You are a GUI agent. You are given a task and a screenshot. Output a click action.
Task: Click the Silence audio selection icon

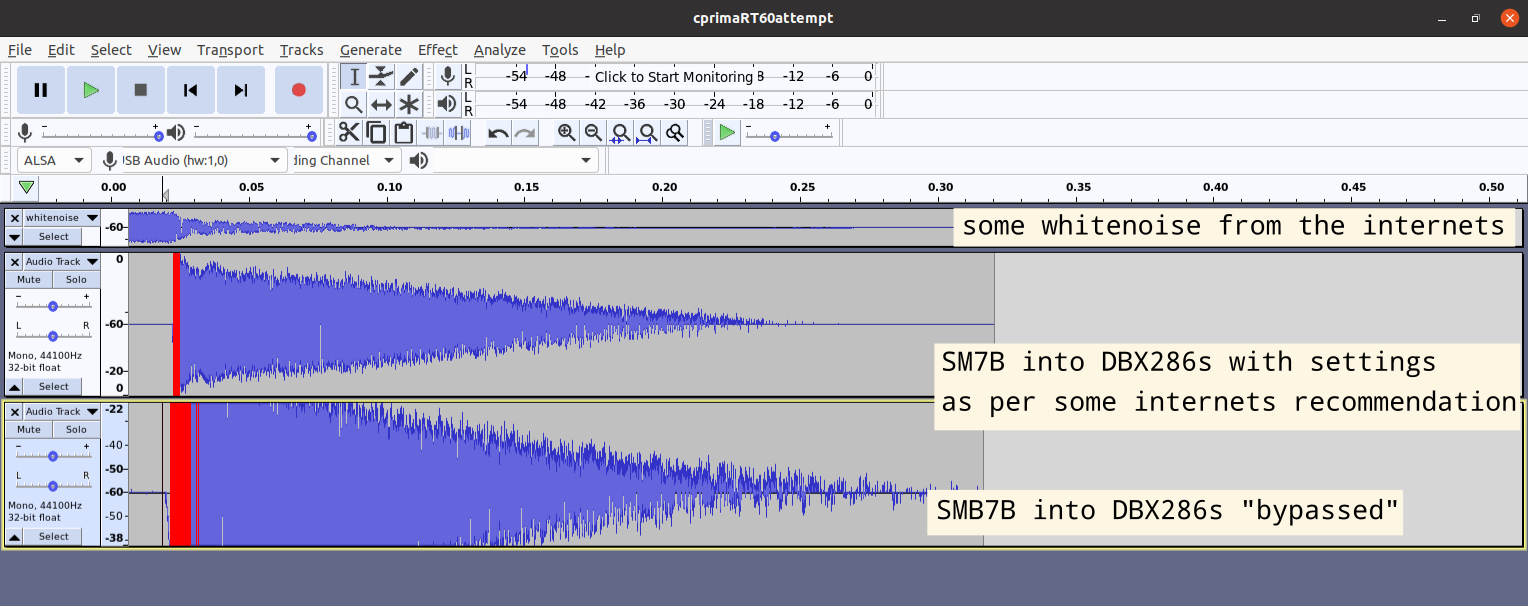click(459, 132)
